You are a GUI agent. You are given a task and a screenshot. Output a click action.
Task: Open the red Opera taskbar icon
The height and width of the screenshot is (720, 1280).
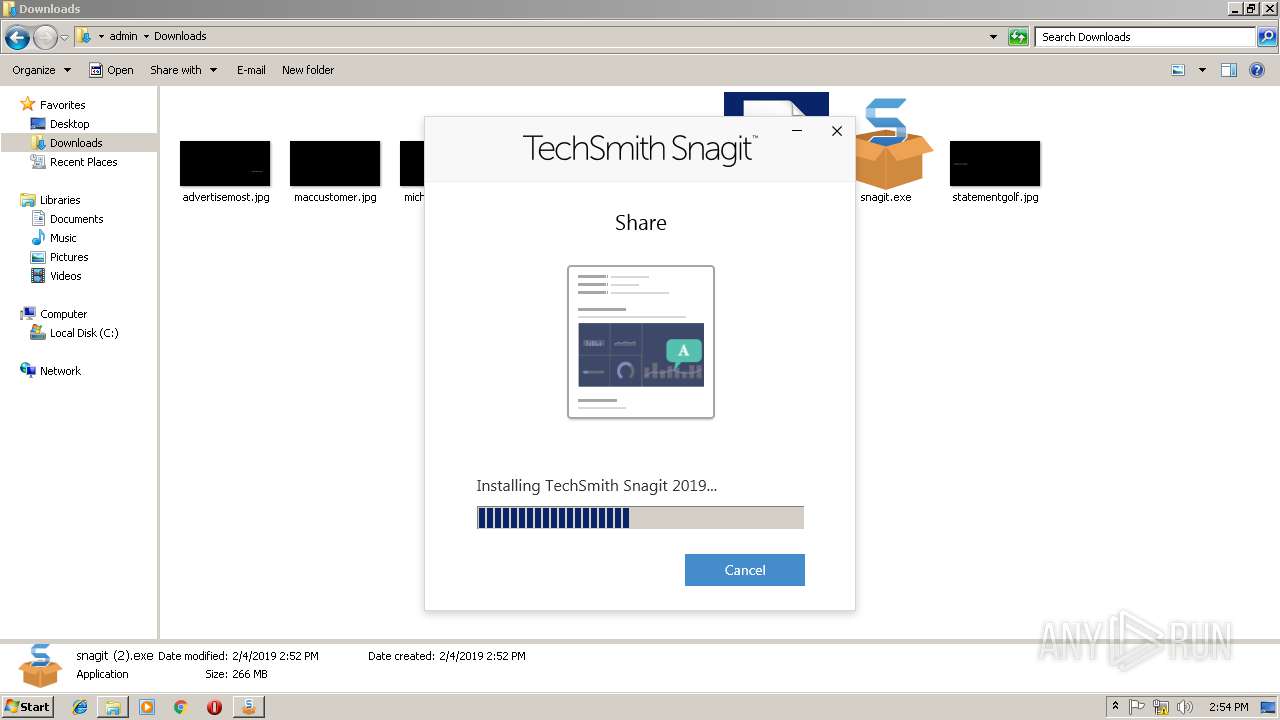click(x=214, y=707)
